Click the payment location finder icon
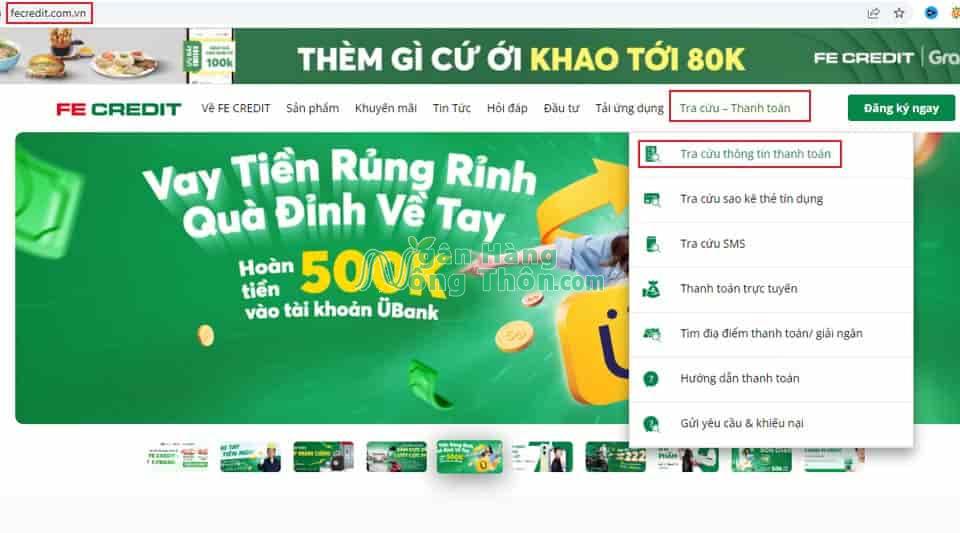960x533 pixels. pyautogui.click(x=651, y=334)
